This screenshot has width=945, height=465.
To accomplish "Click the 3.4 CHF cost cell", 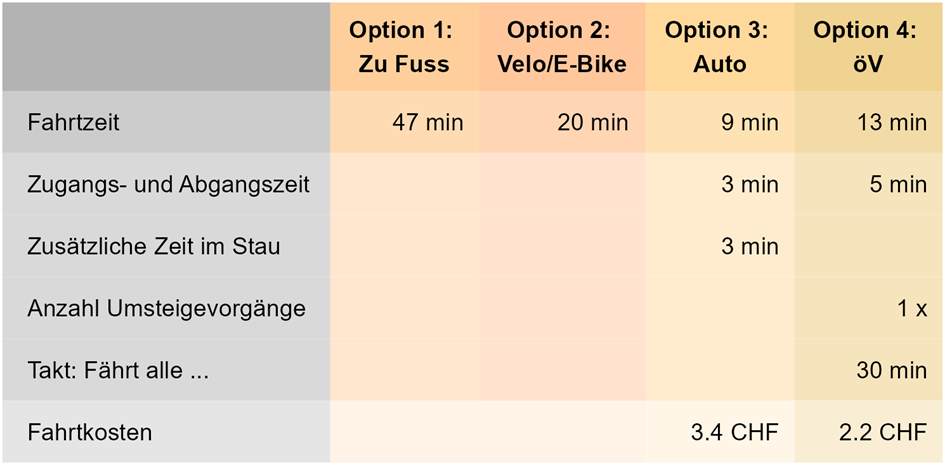I will click(734, 432).
